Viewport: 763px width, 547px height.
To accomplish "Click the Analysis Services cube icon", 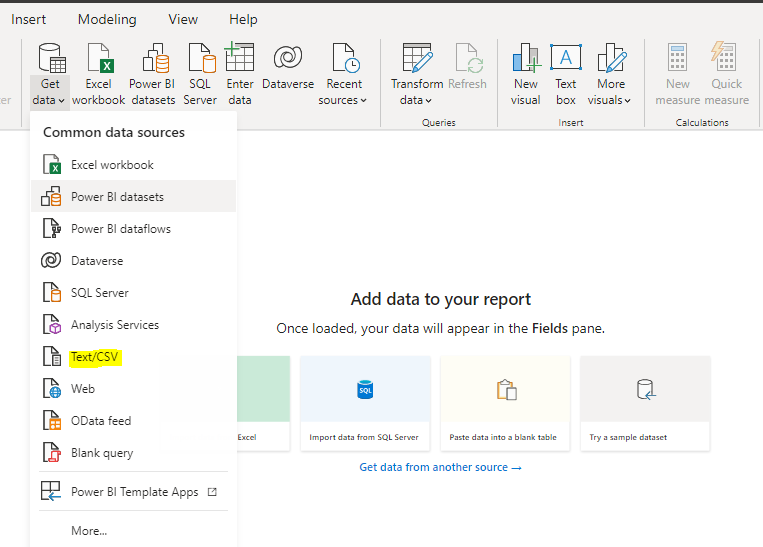I will click(52, 324).
